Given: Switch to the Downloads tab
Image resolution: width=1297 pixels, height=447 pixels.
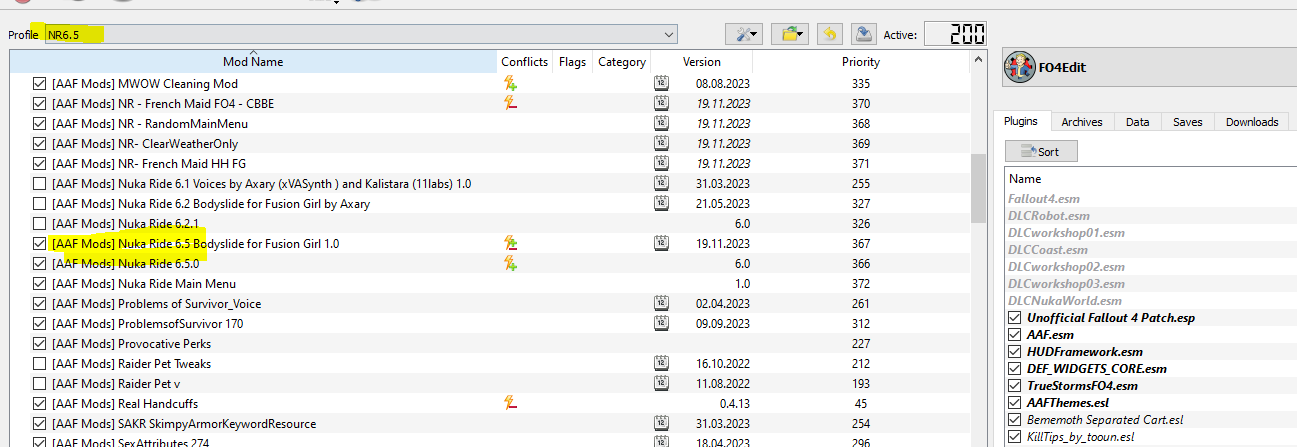Looking at the screenshot, I should click(1252, 122).
